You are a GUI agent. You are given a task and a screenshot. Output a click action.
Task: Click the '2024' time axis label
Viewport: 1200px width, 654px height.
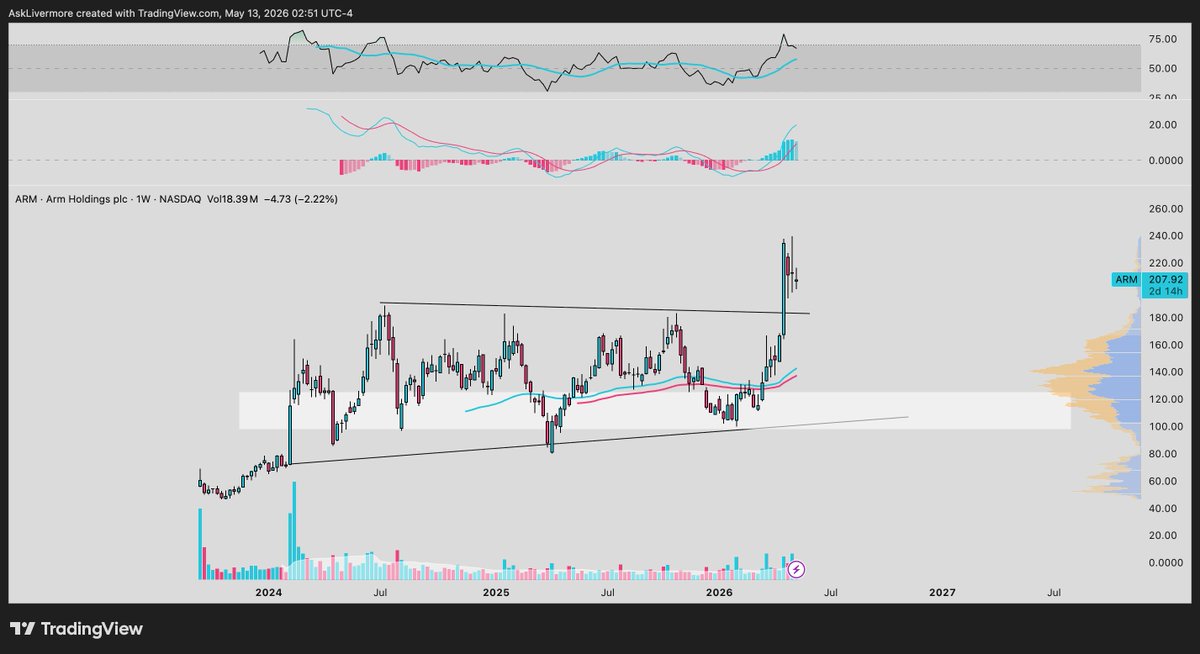pos(268,593)
